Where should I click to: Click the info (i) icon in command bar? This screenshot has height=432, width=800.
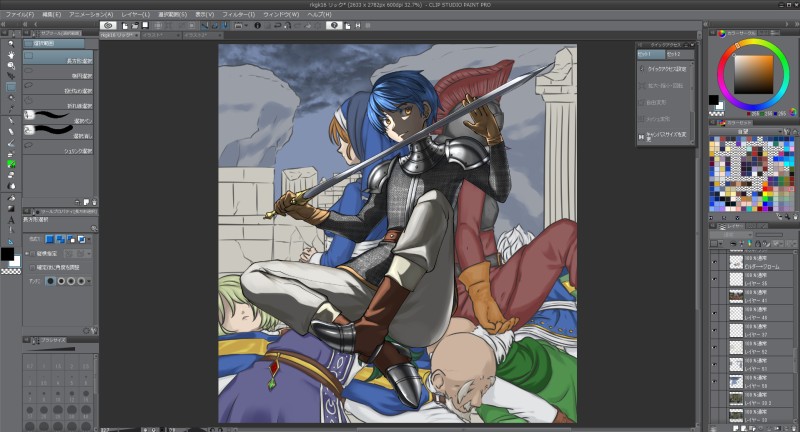click(257, 25)
